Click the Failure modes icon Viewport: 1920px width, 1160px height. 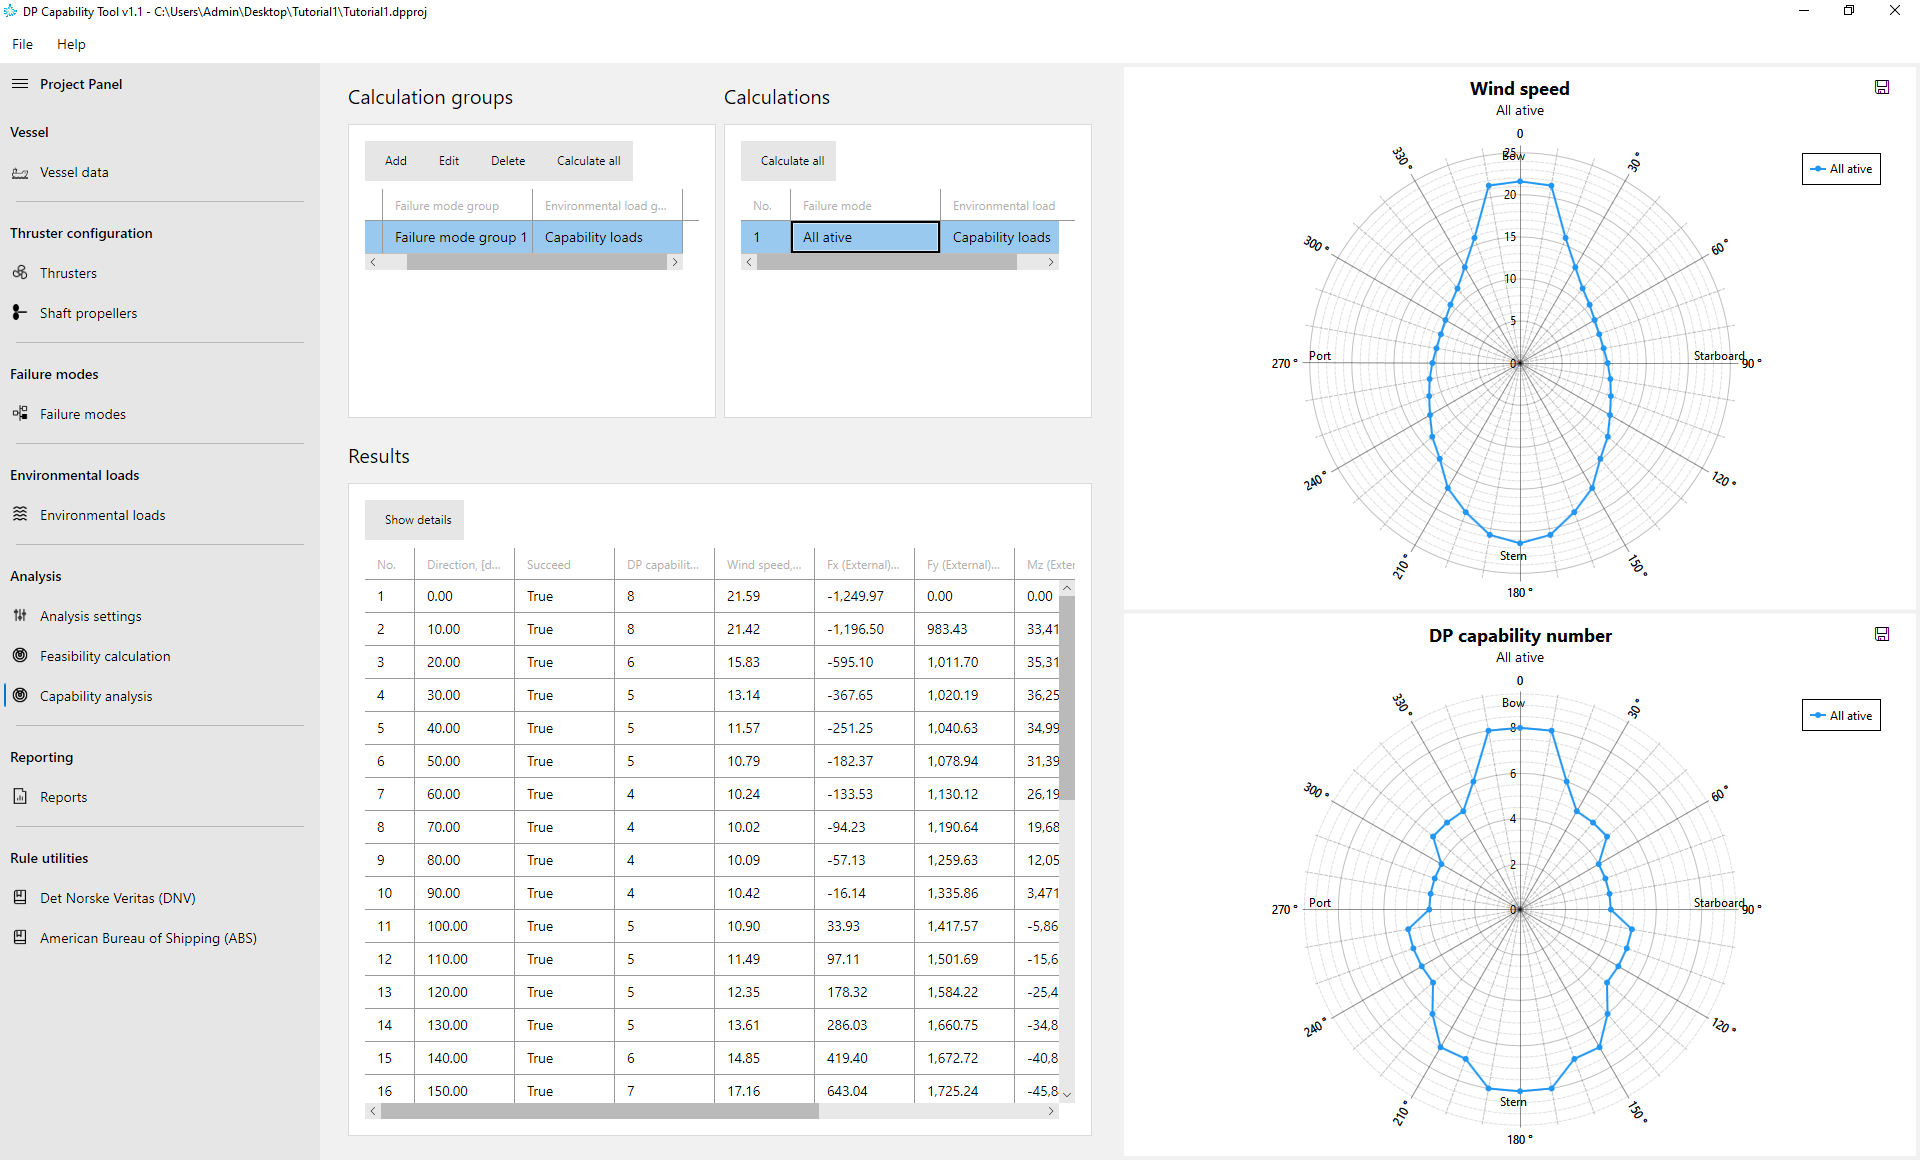20,414
